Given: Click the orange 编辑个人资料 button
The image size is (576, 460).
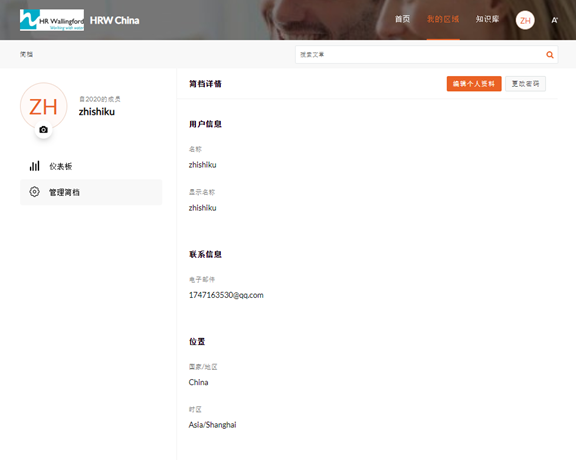Looking at the screenshot, I should coord(474,84).
